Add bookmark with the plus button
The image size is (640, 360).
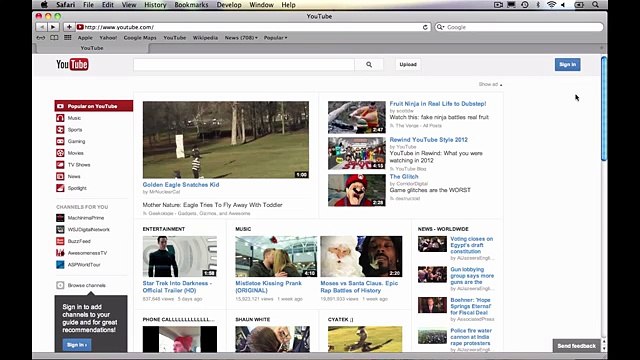point(69,27)
